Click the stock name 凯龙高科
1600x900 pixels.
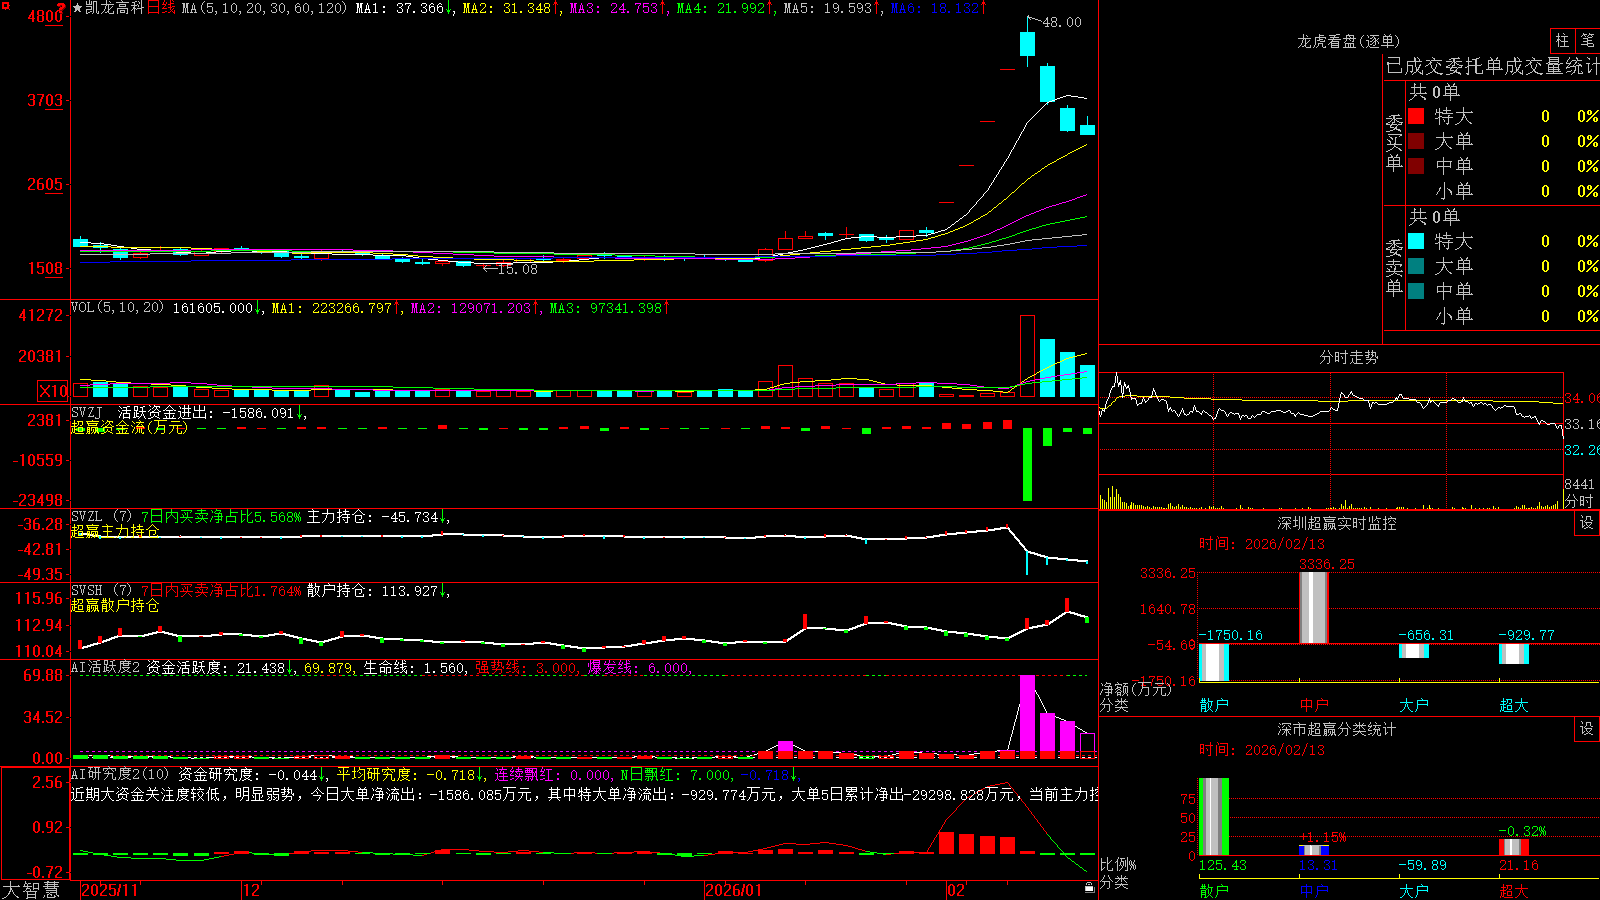[114, 8]
